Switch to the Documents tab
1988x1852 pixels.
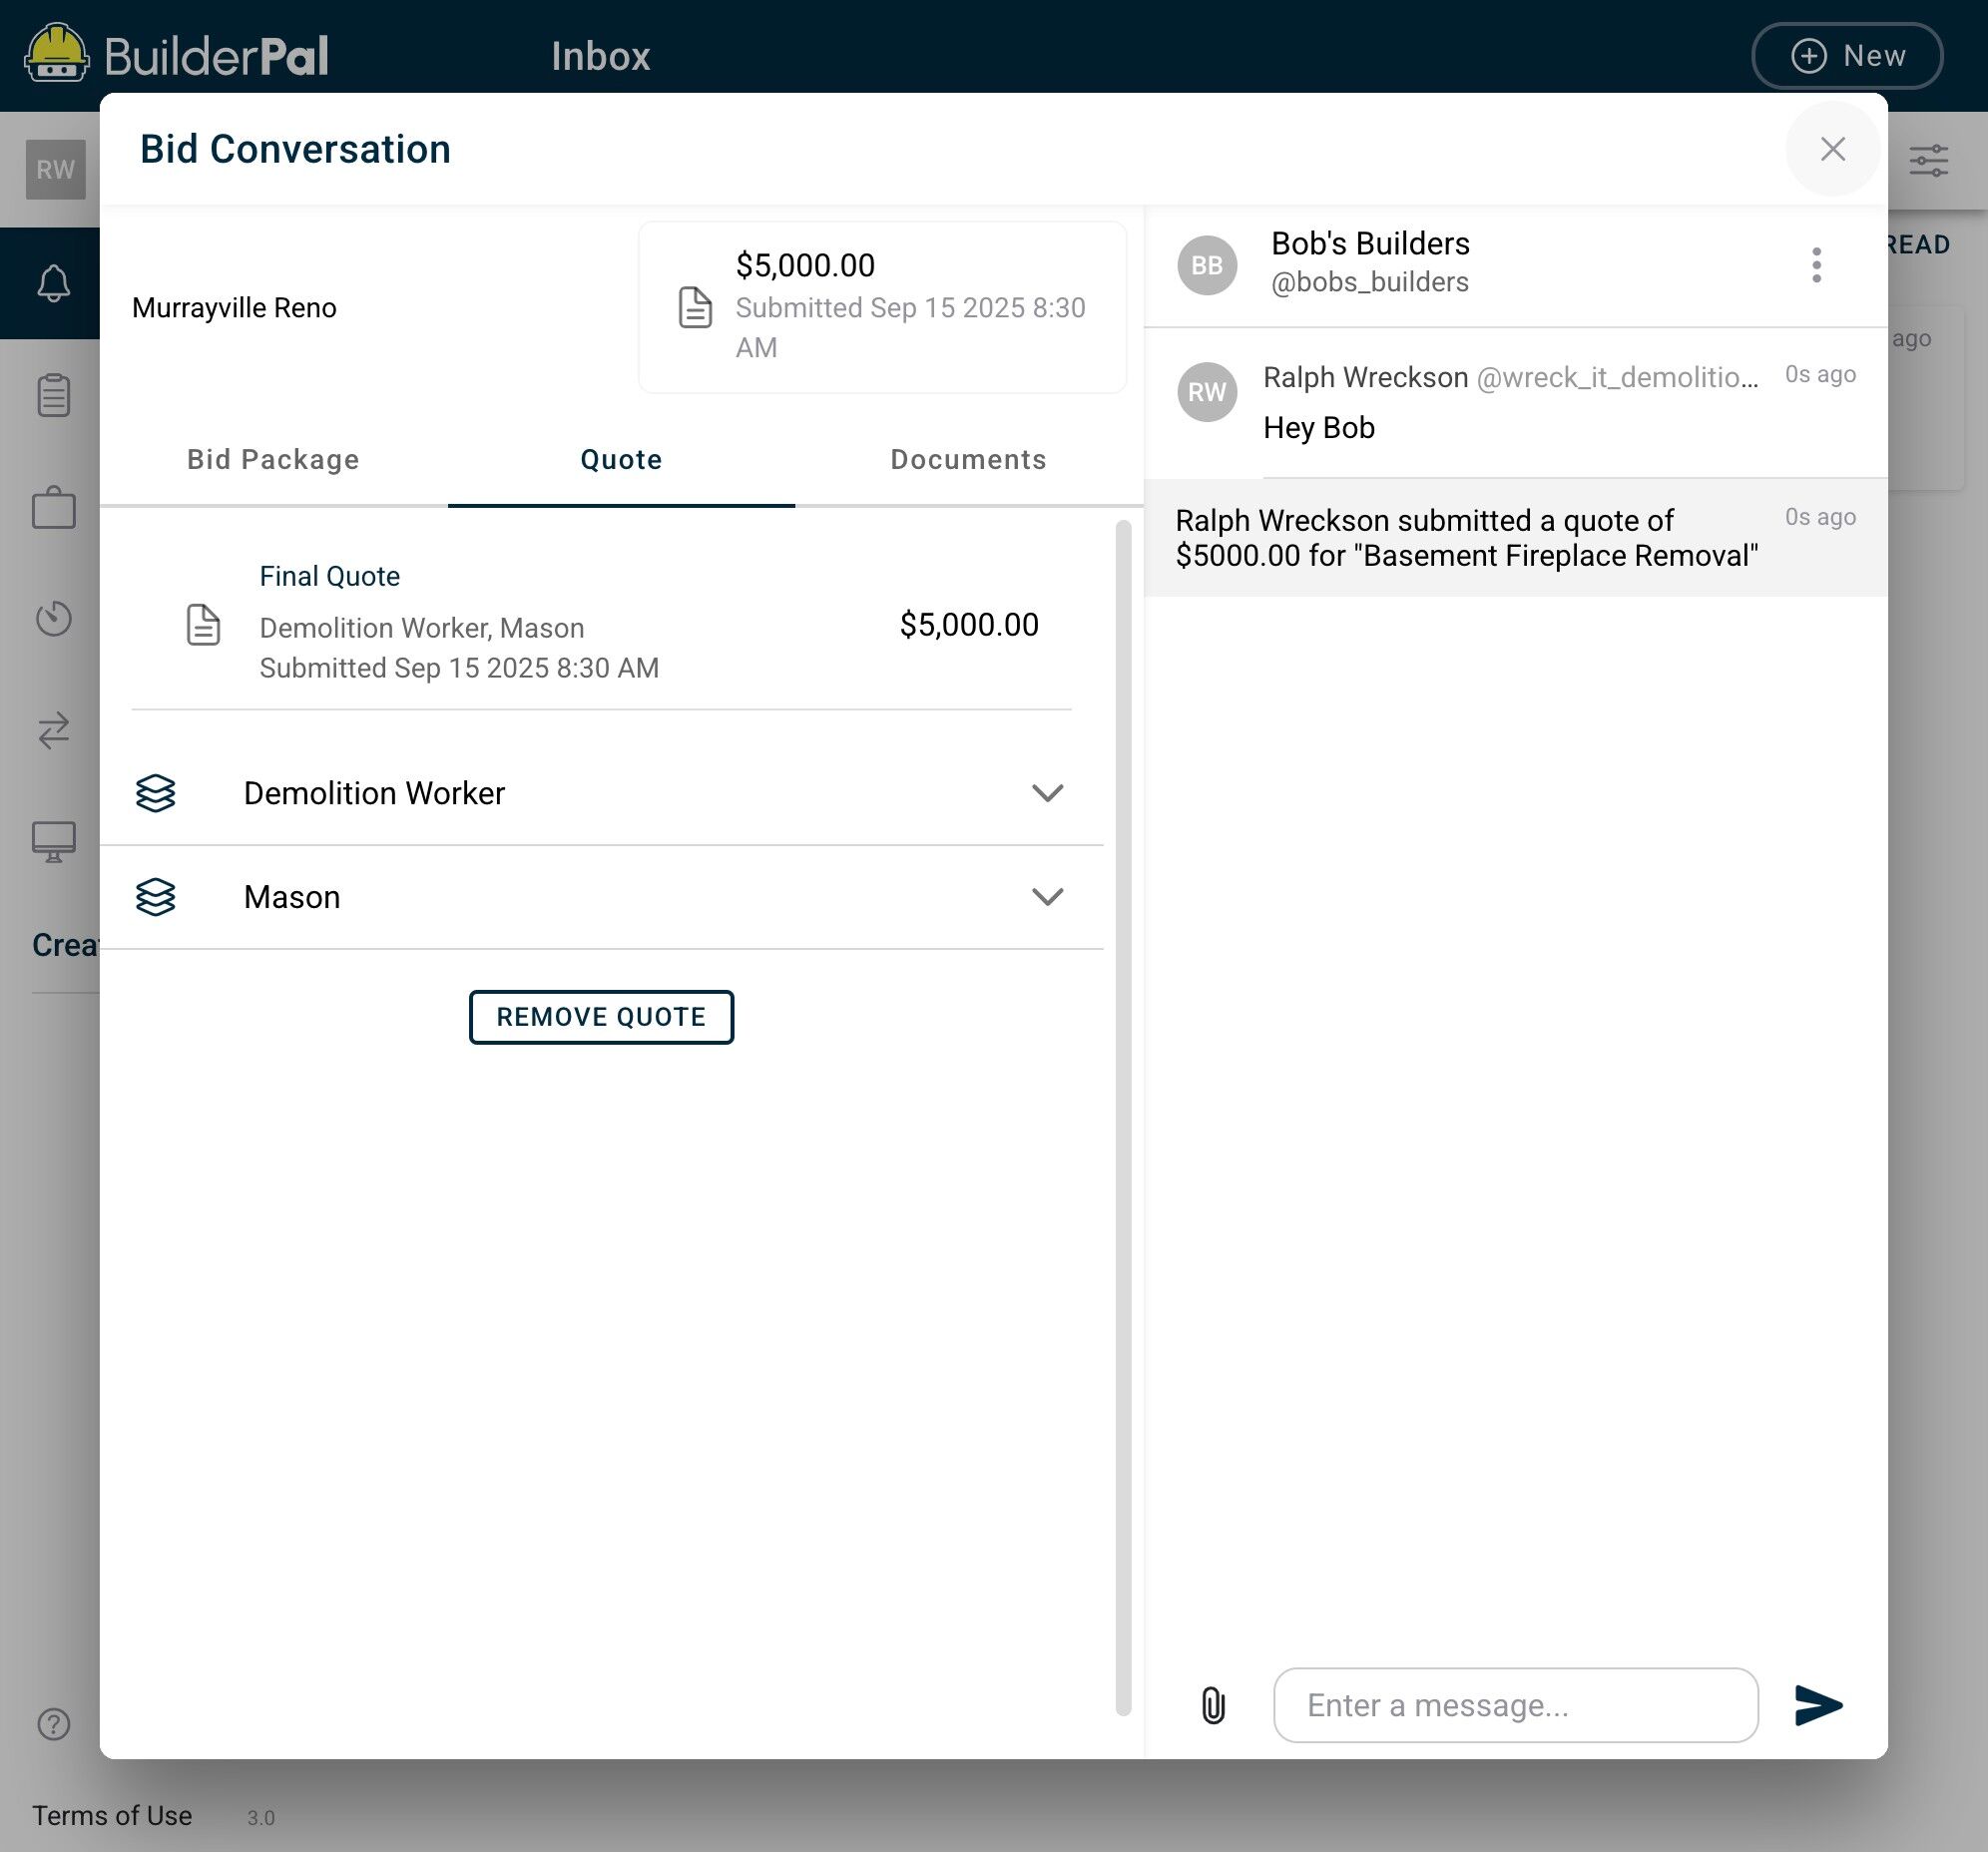pyautogui.click(x=968, y=459)
